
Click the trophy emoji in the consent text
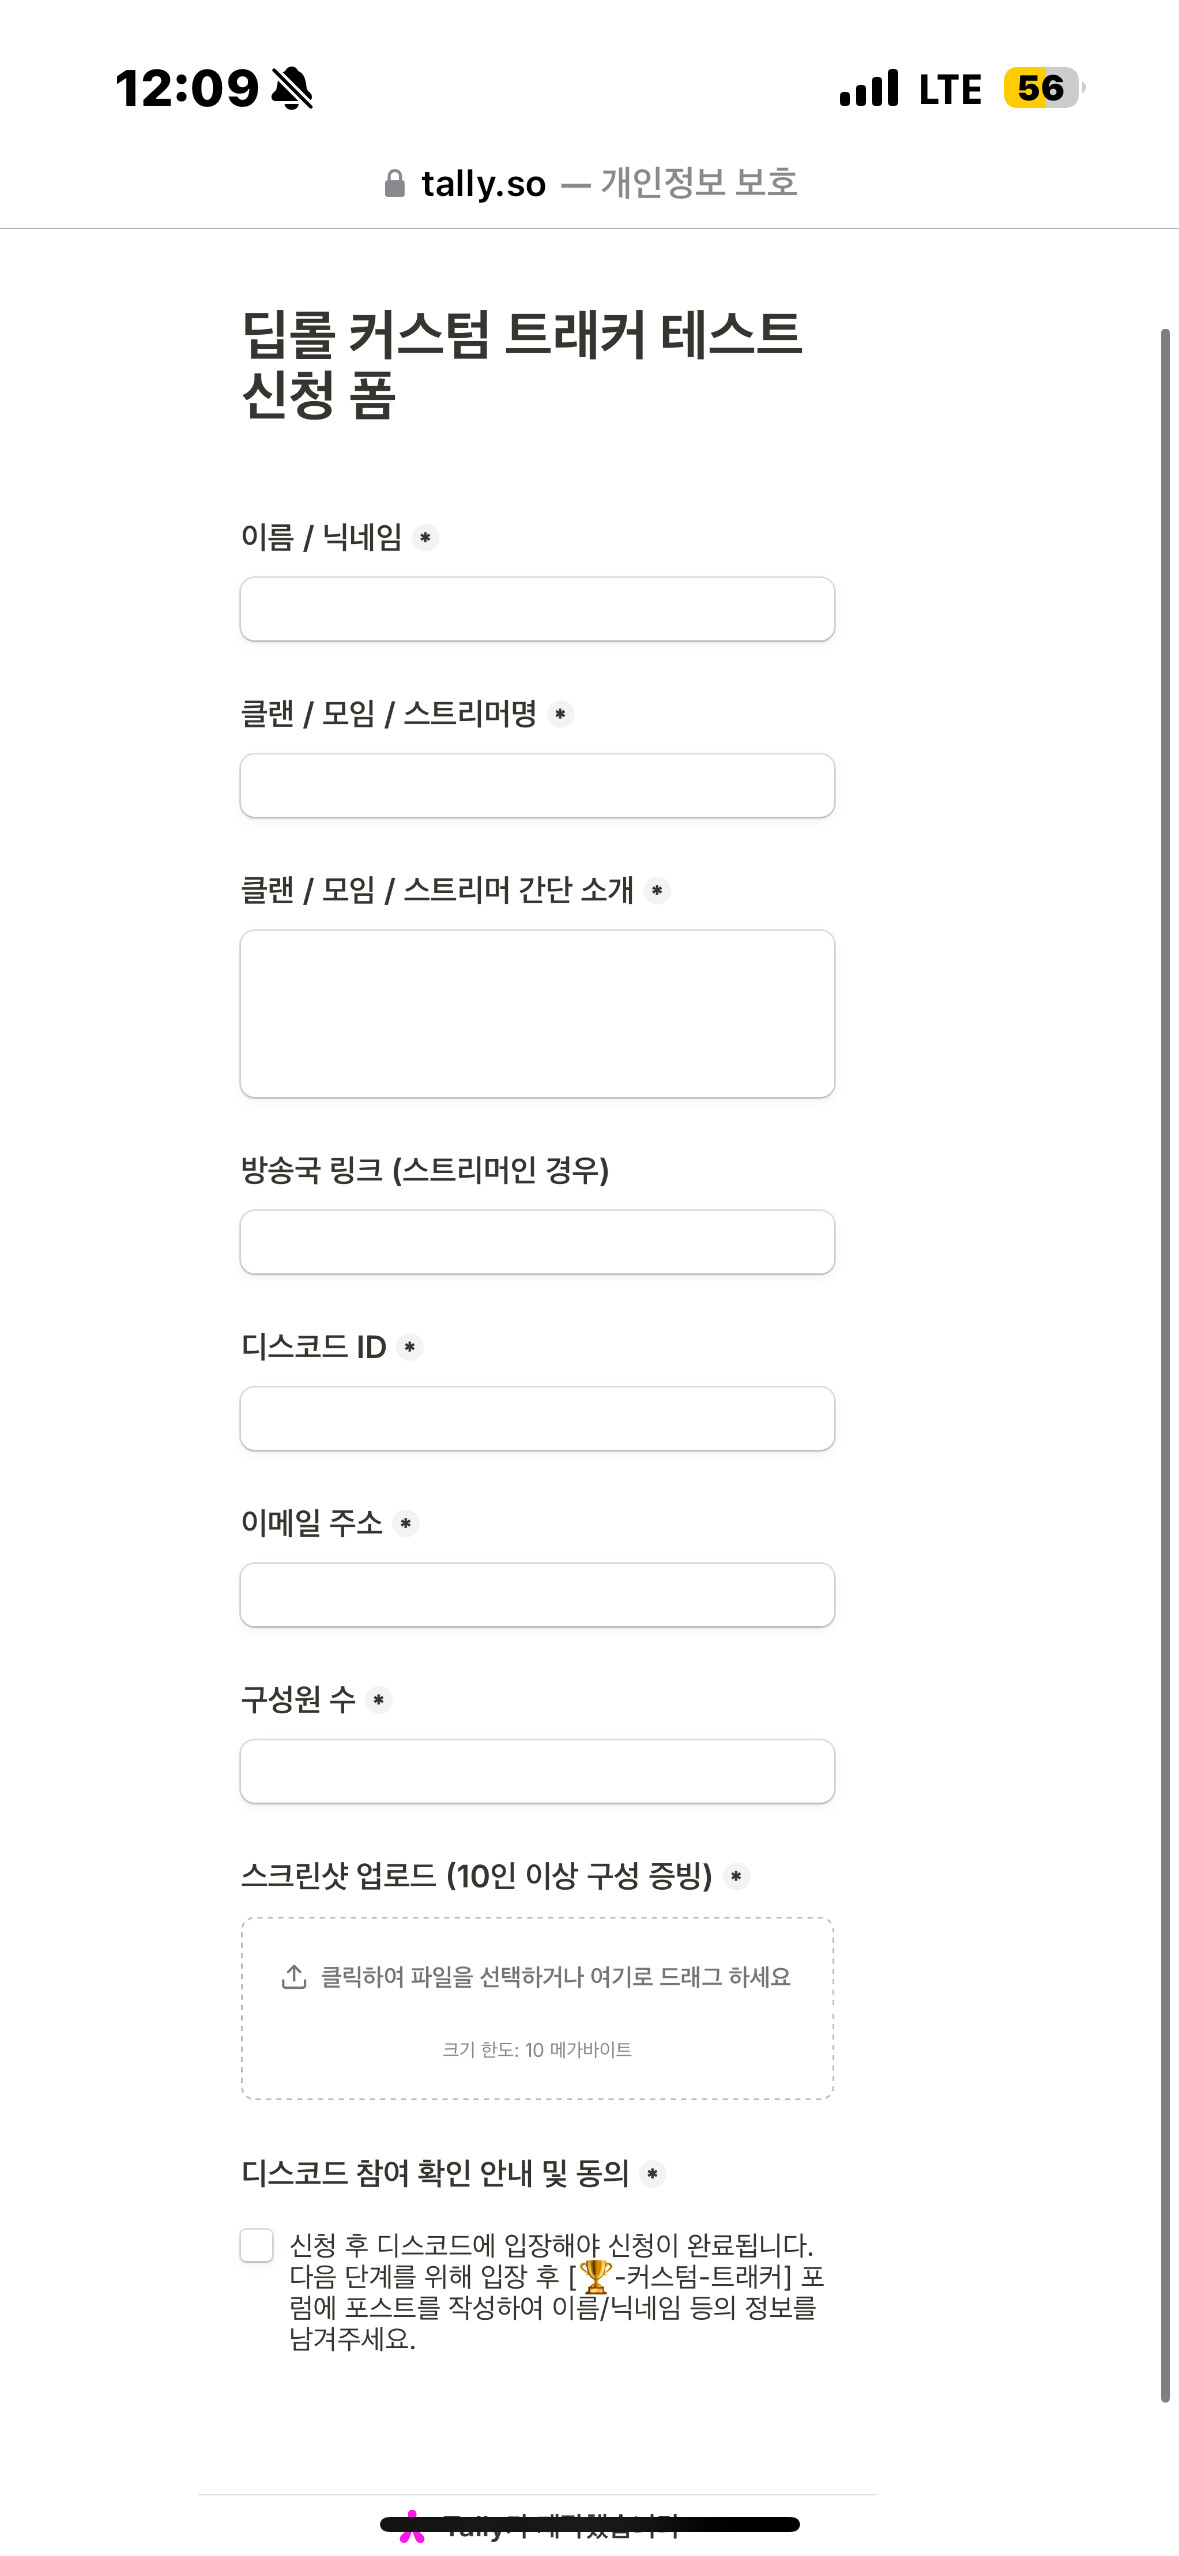tap(596, 2277)
